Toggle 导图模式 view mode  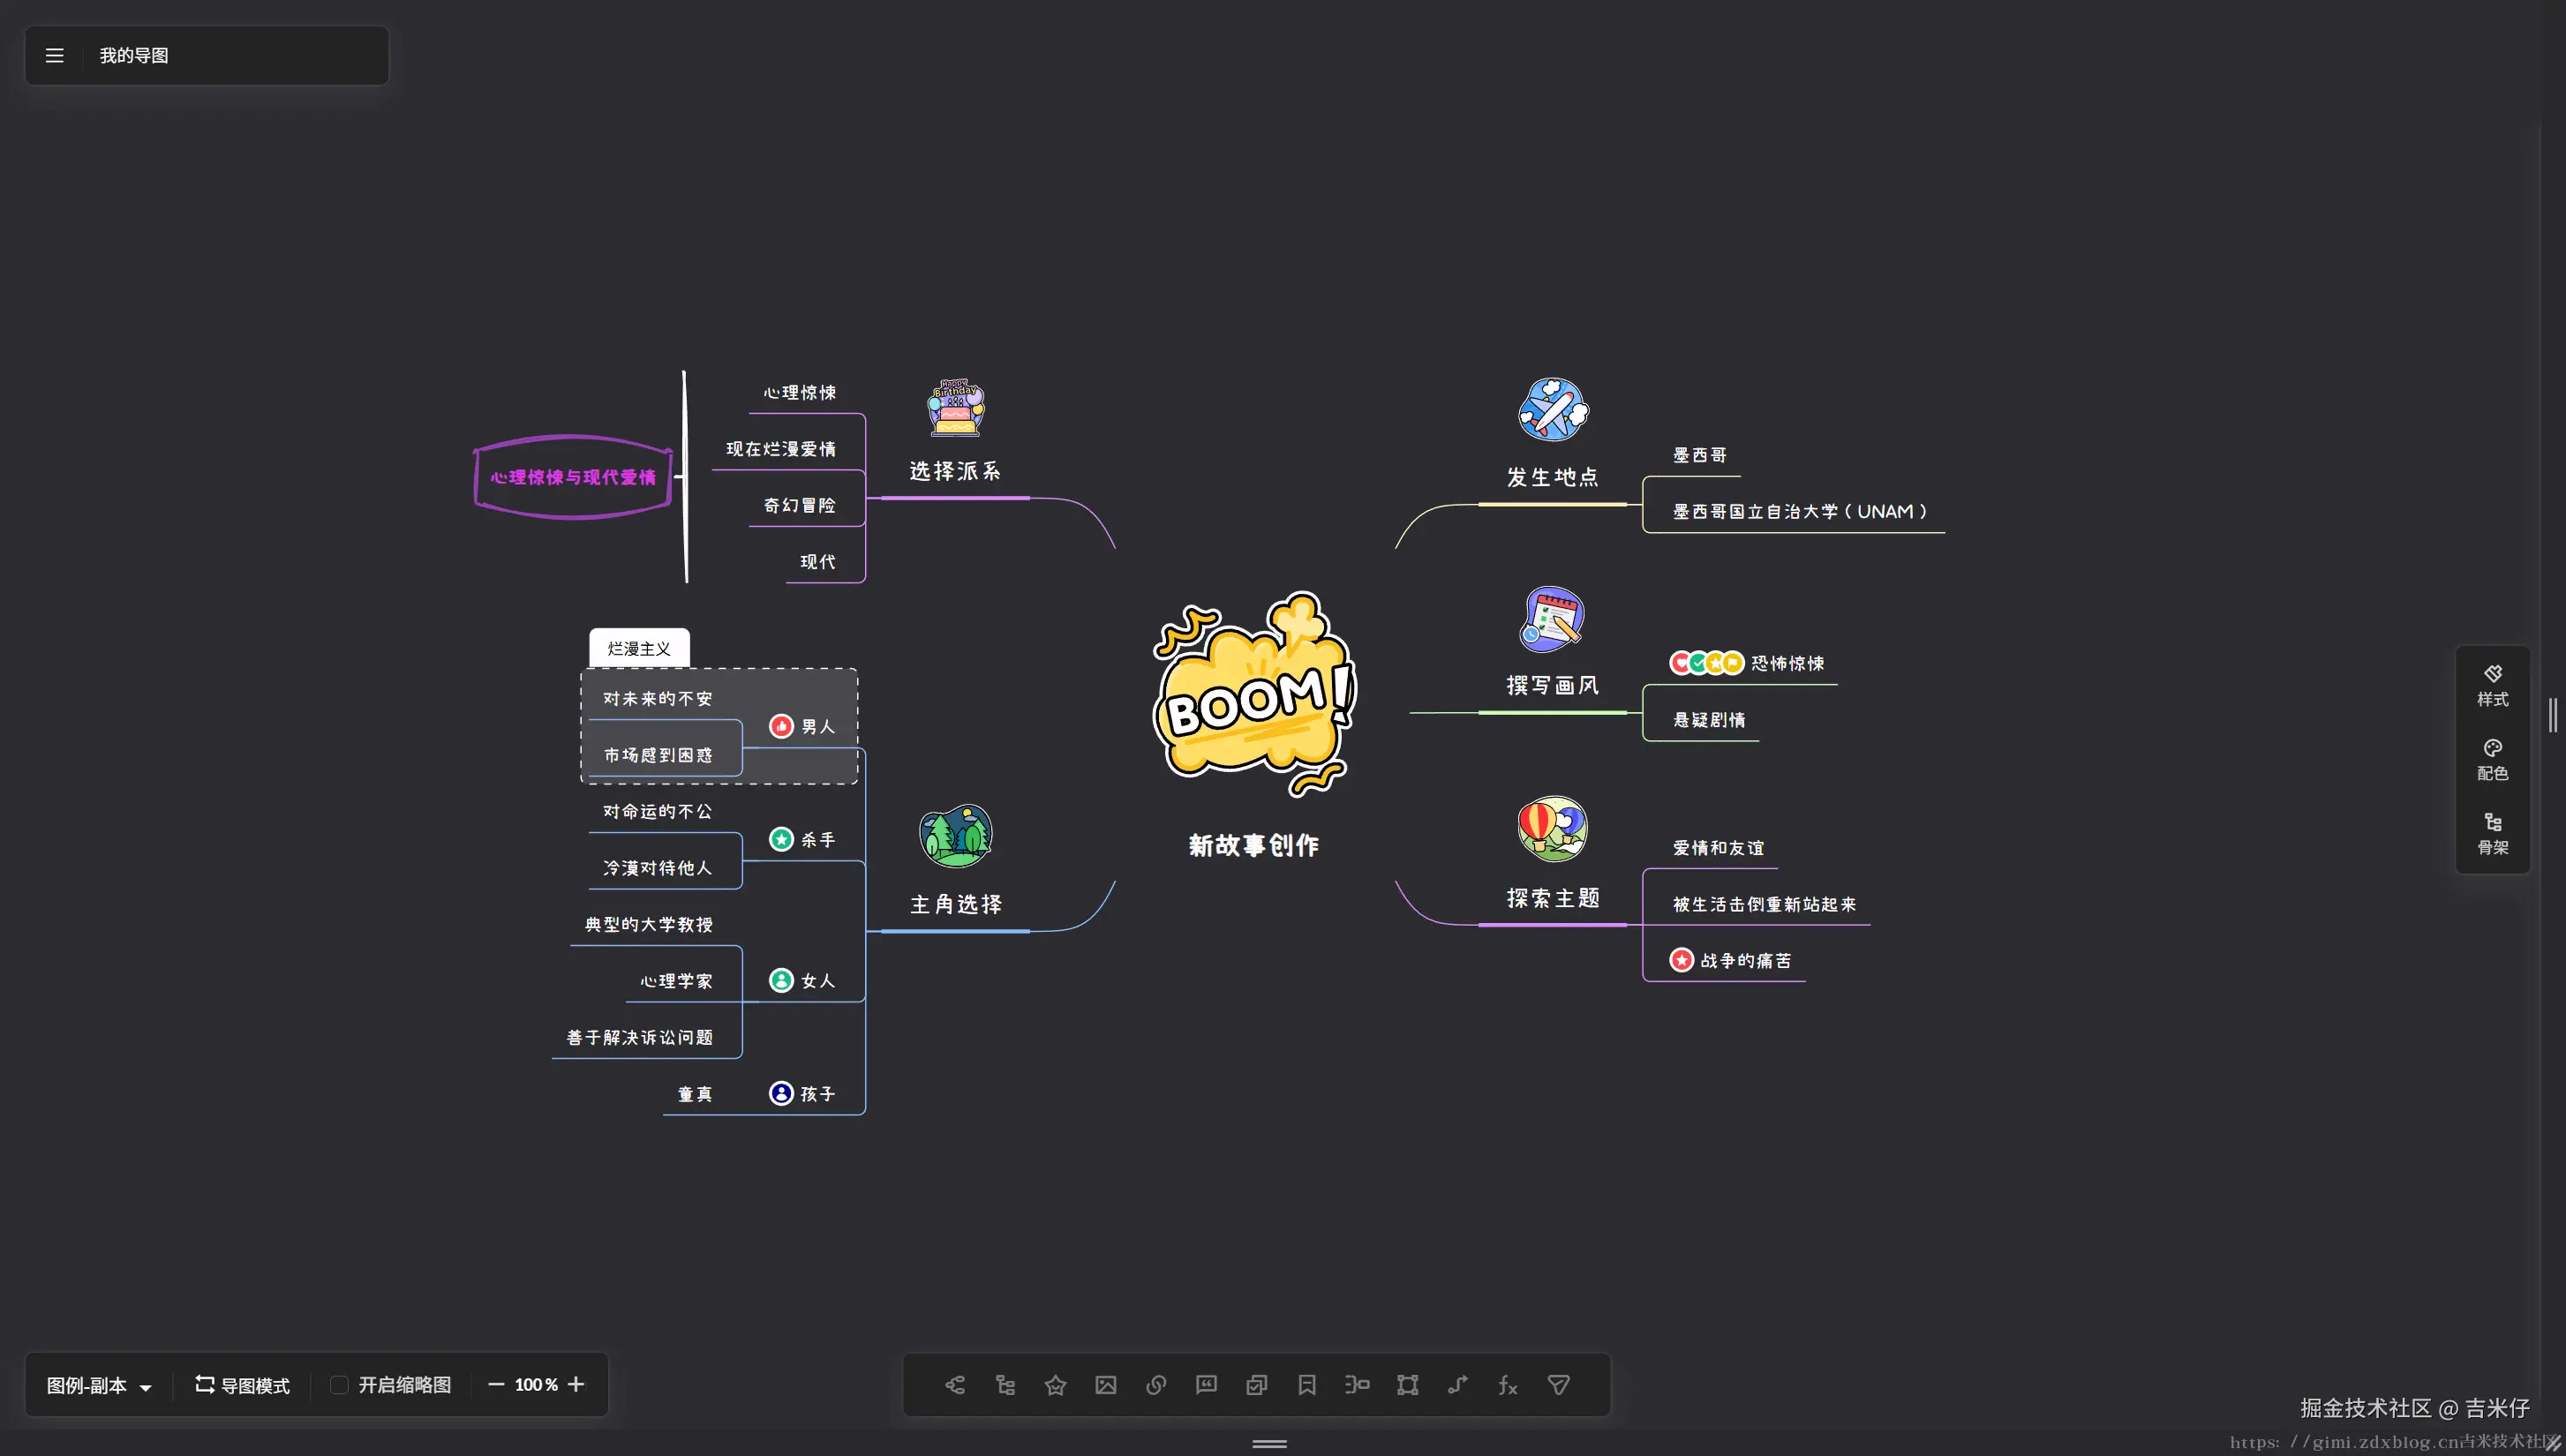(x=242, y=1385)
